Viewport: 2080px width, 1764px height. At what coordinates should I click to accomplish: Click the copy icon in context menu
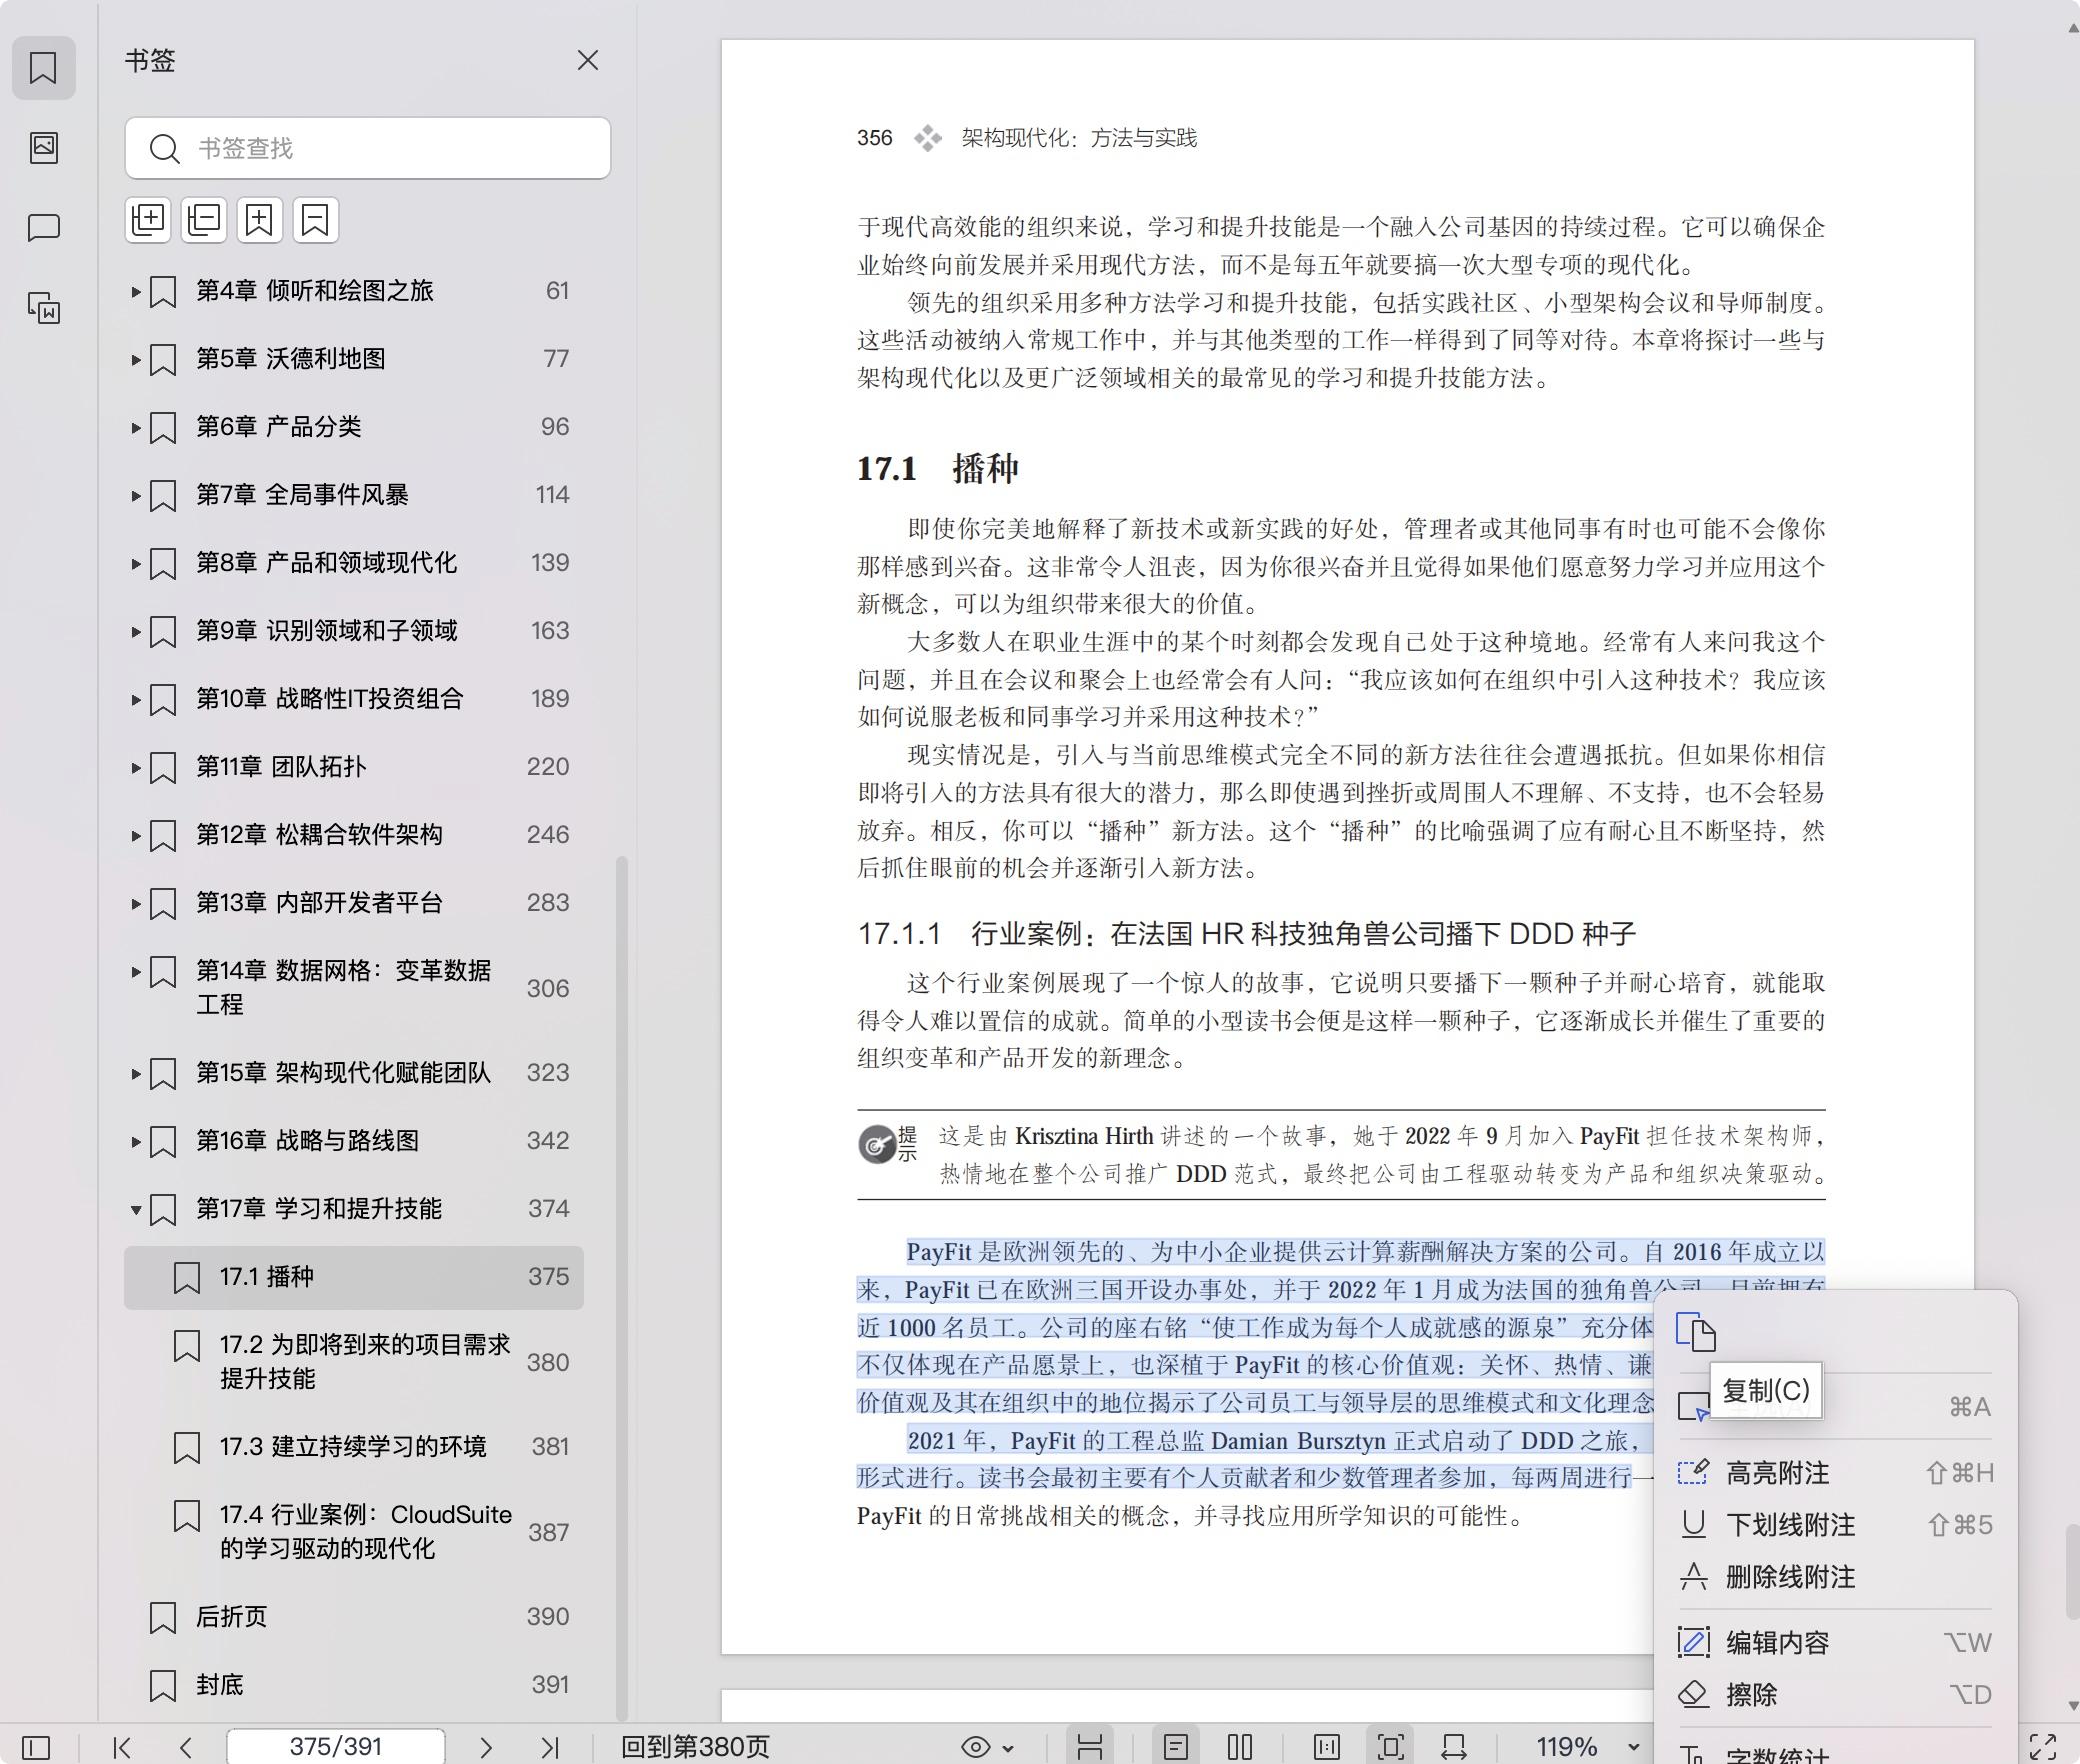(1696, 1332)
